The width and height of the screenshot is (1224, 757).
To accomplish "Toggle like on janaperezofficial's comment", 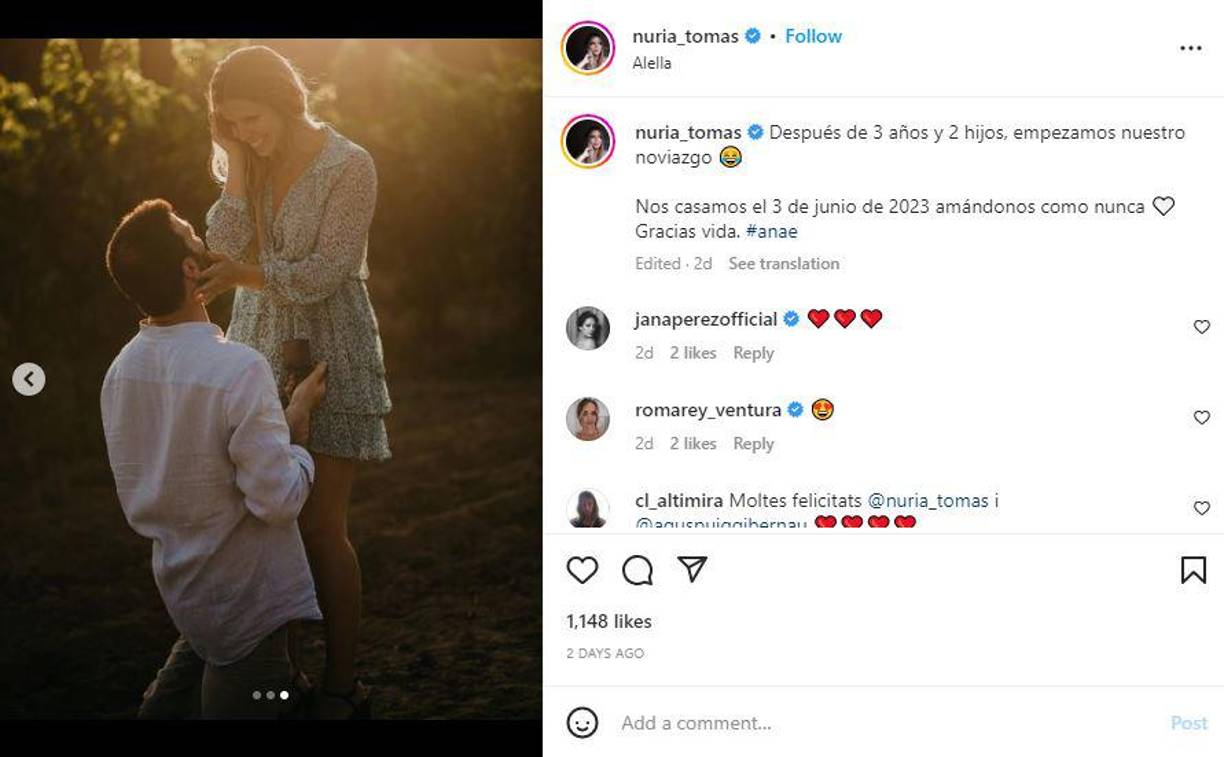I will point(1201,326).
